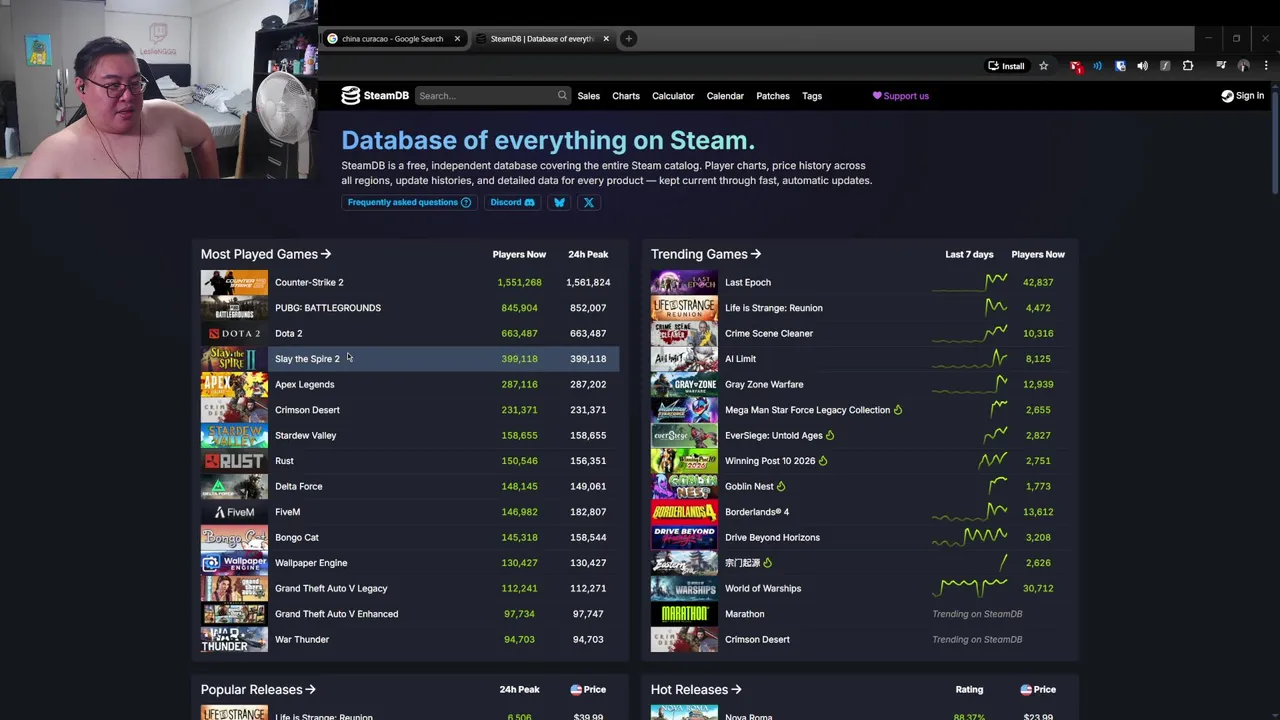The width and height of the screenshot is (1280, 720).
Task: Click the speaker volume extension icon
Action: 1142,66
